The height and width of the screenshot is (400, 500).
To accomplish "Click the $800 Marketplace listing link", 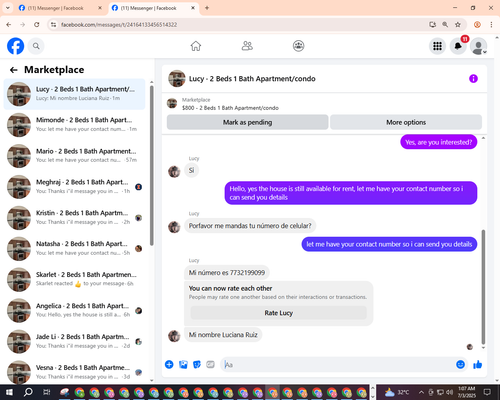I will point(230,108).
